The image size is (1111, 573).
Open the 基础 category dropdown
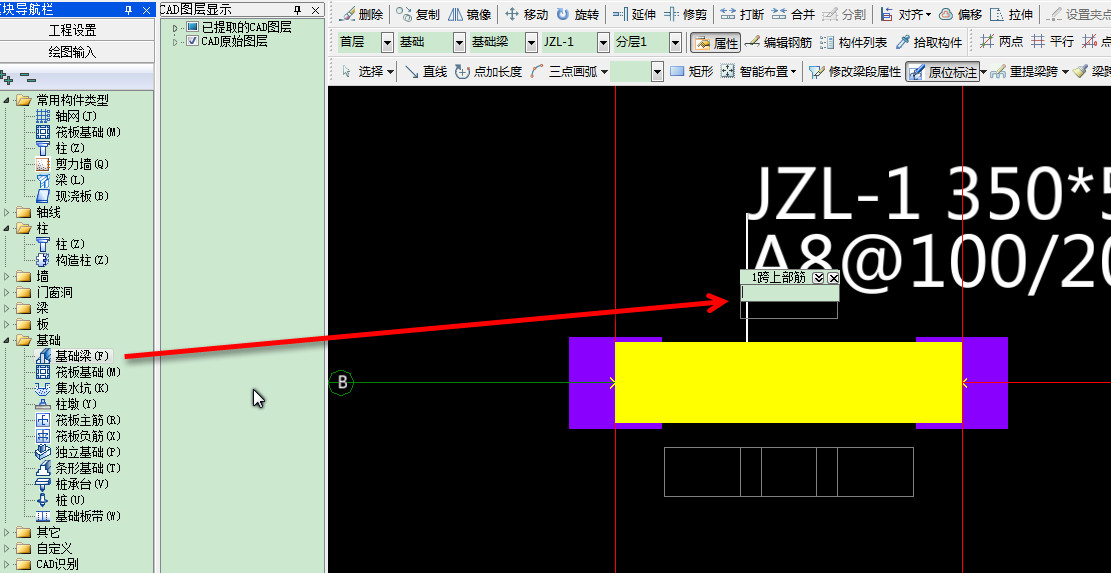tap(459, 42)
